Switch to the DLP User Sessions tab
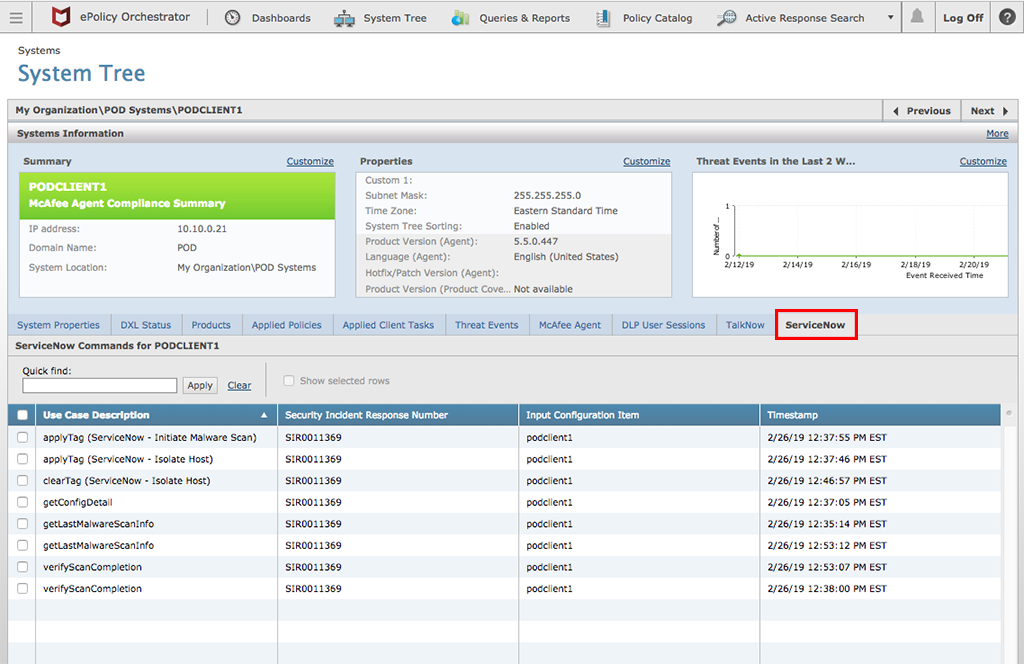Viewport: 1024px width, 664px height. (x=664, y=325)
